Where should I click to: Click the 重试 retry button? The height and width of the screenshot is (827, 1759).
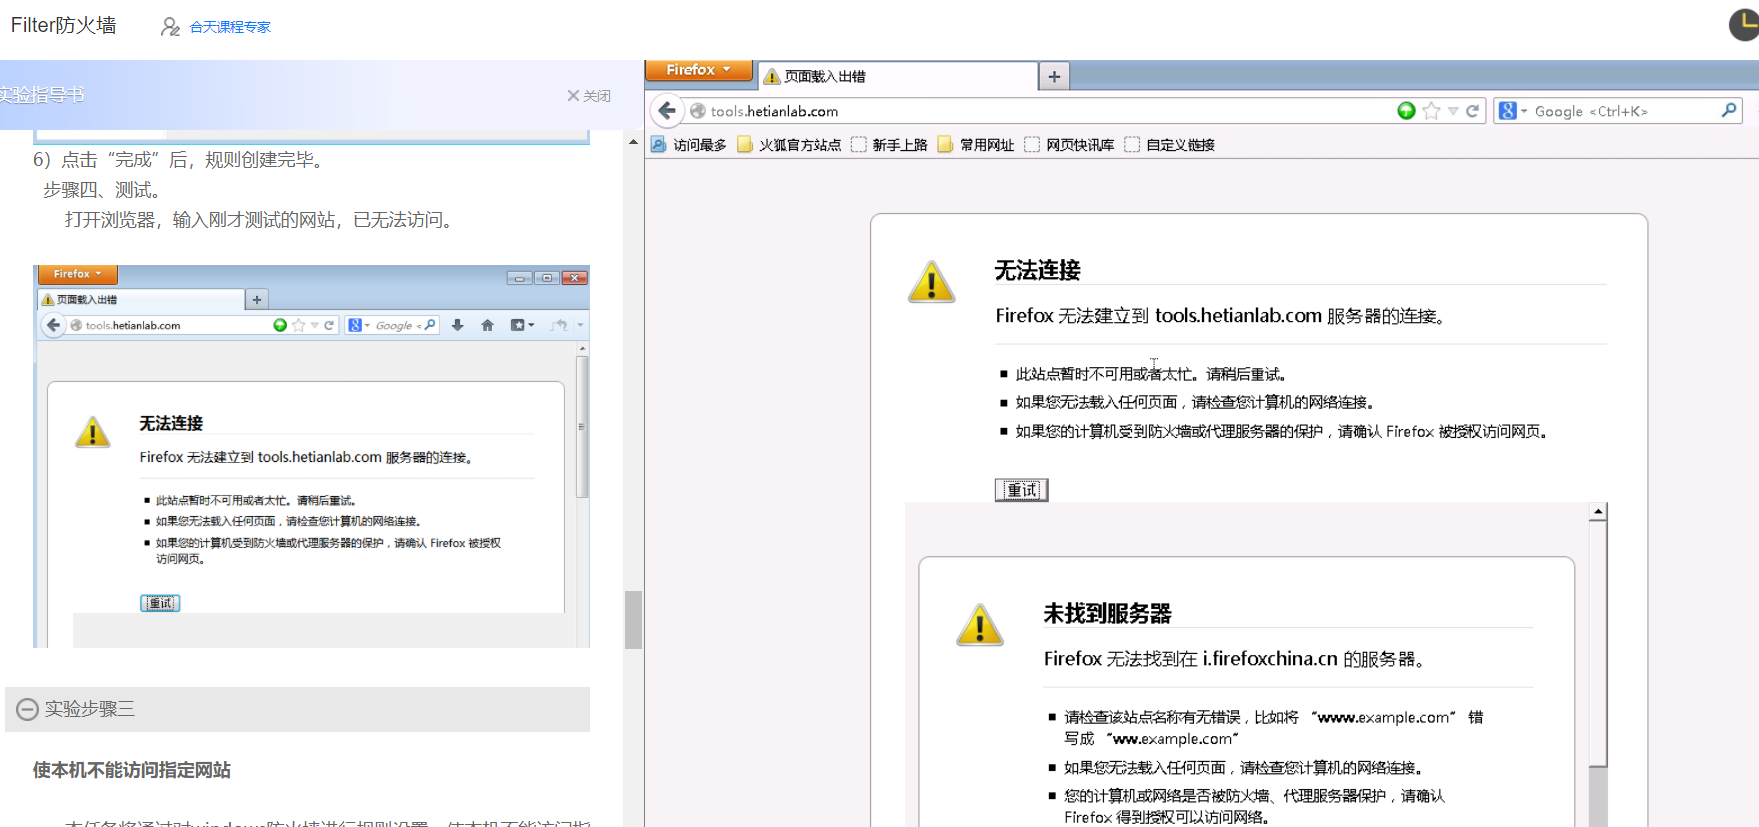tap(1022, 490)
